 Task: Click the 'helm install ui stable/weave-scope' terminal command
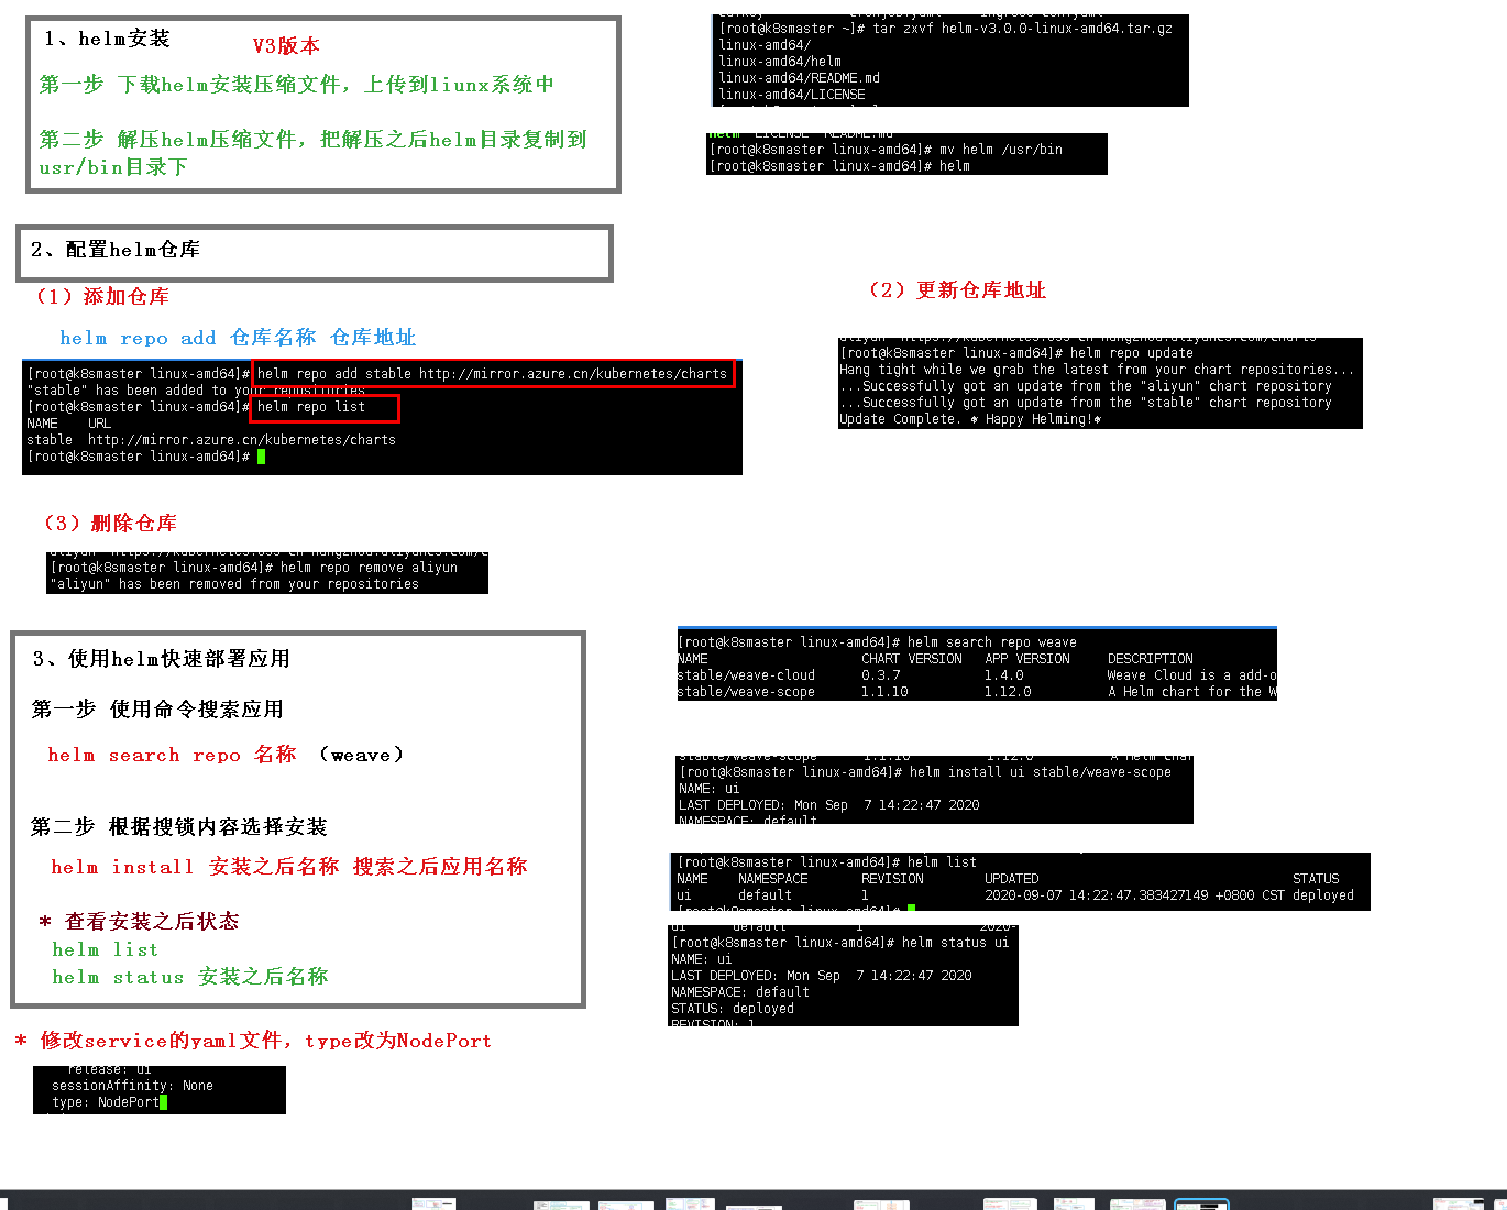pos(1040,773)
